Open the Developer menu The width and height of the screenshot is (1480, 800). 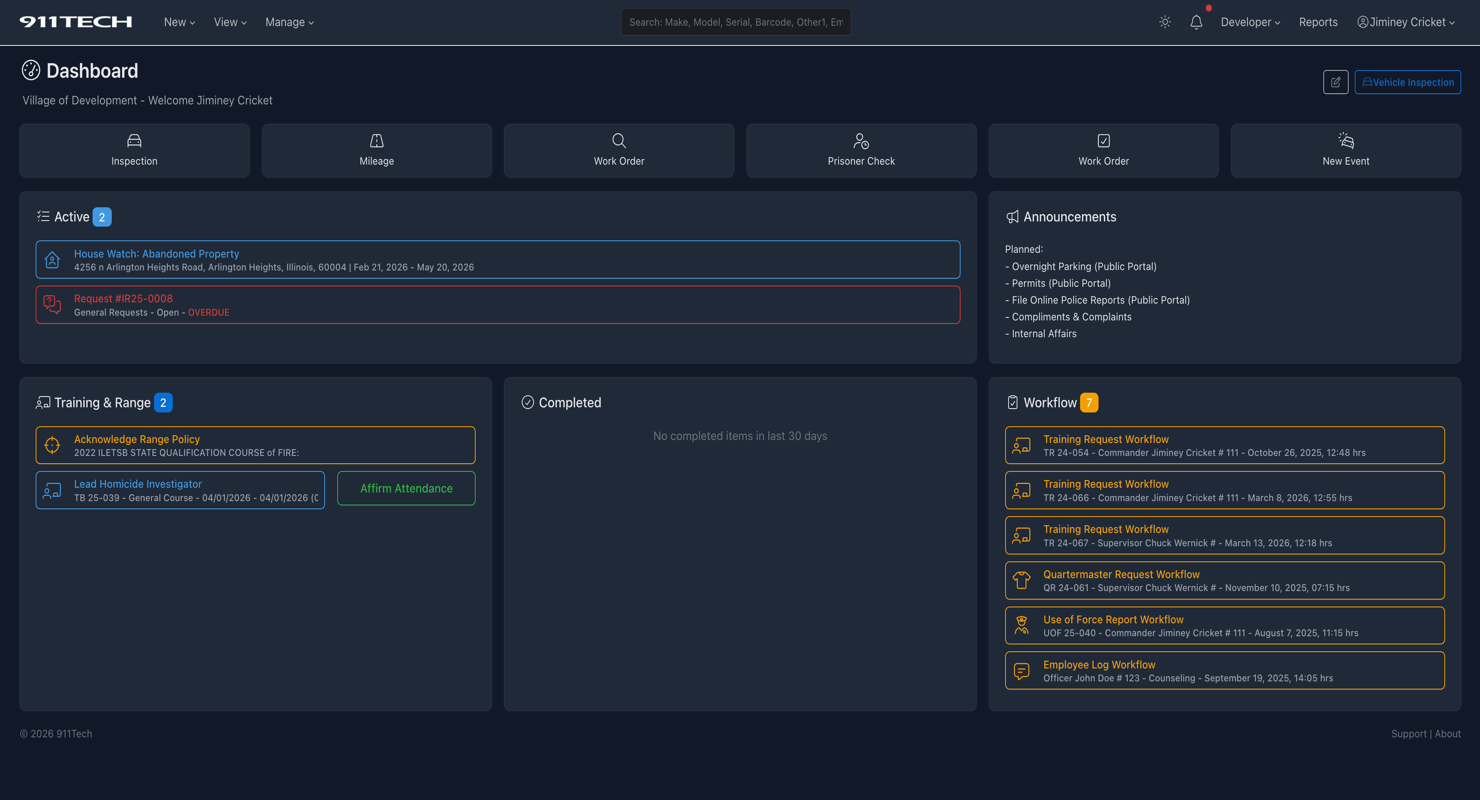point(1250,22)
